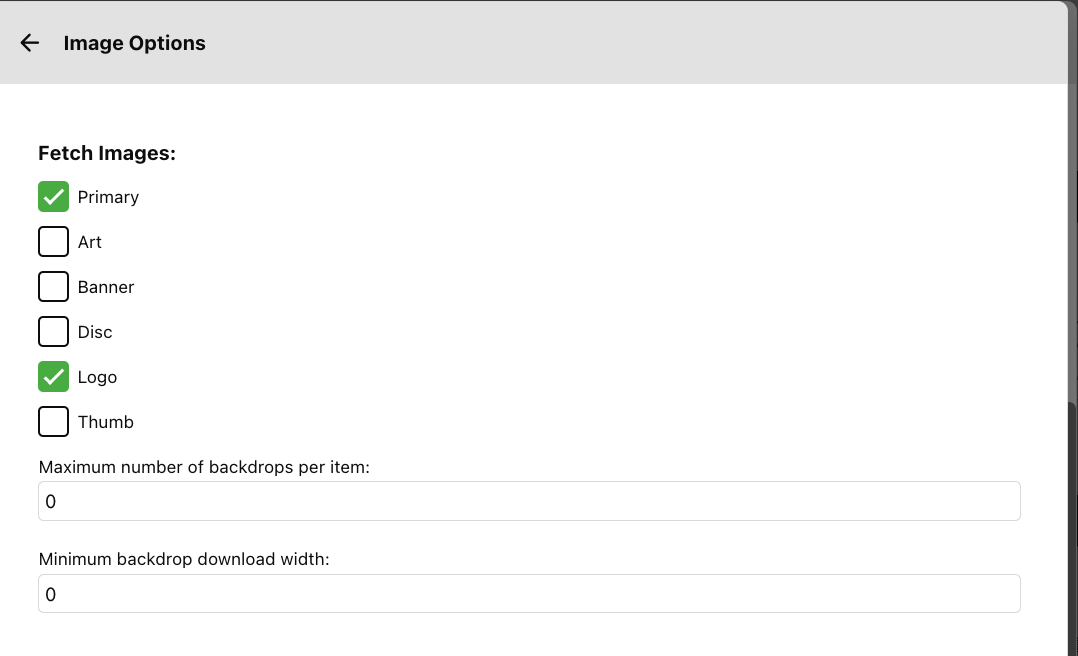Focus the minimum backdrop download width field
Image resolution: width=1078 pixels, height=656 pixels.
529,594
